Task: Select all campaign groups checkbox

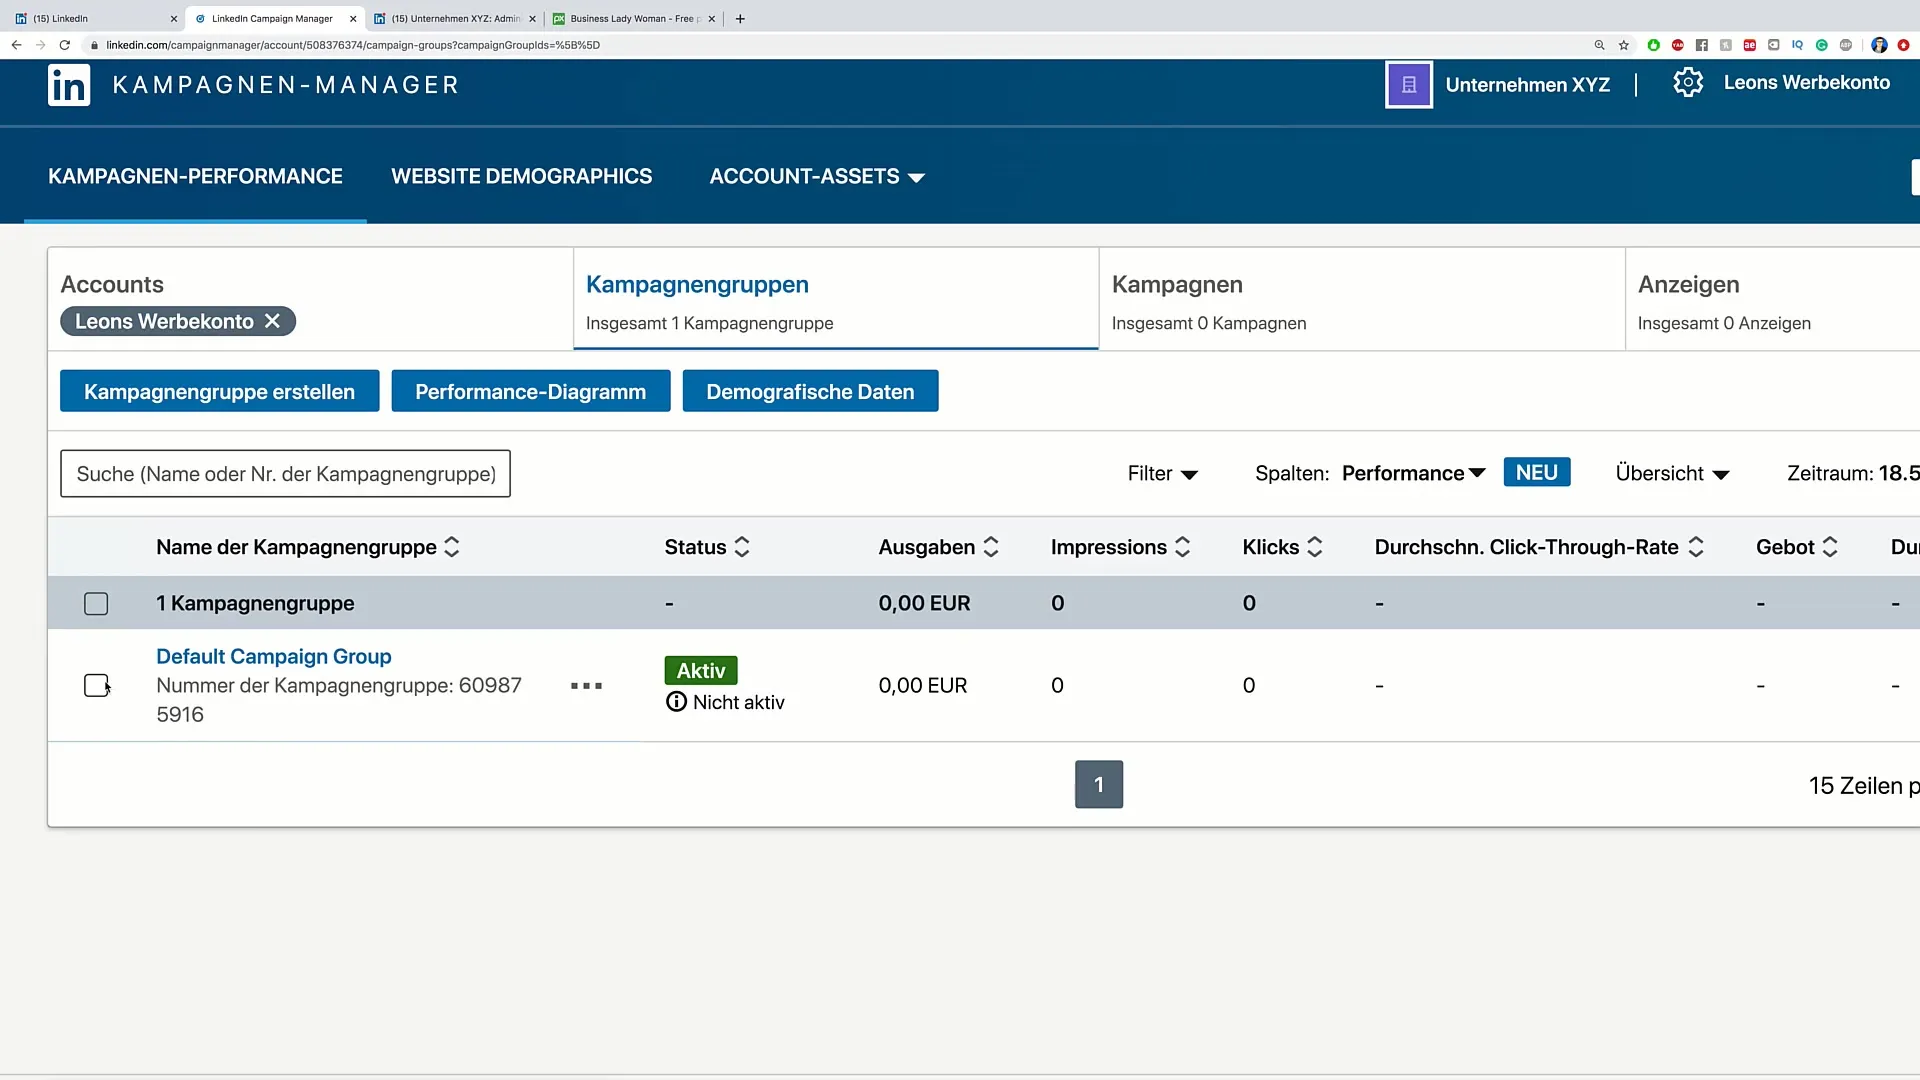Action: [x=96, y=604]
